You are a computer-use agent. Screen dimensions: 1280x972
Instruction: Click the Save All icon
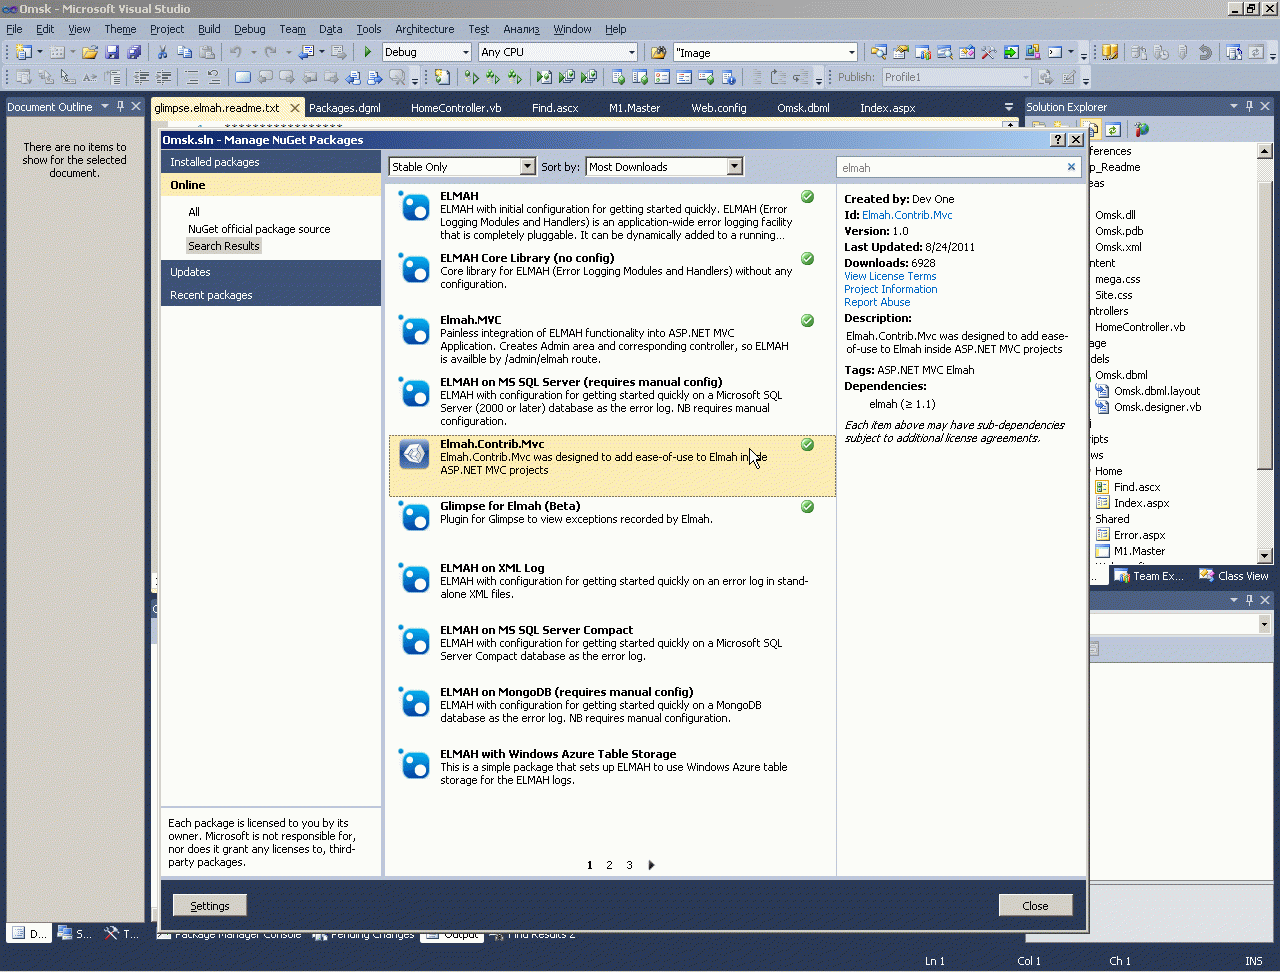[134, 52]
